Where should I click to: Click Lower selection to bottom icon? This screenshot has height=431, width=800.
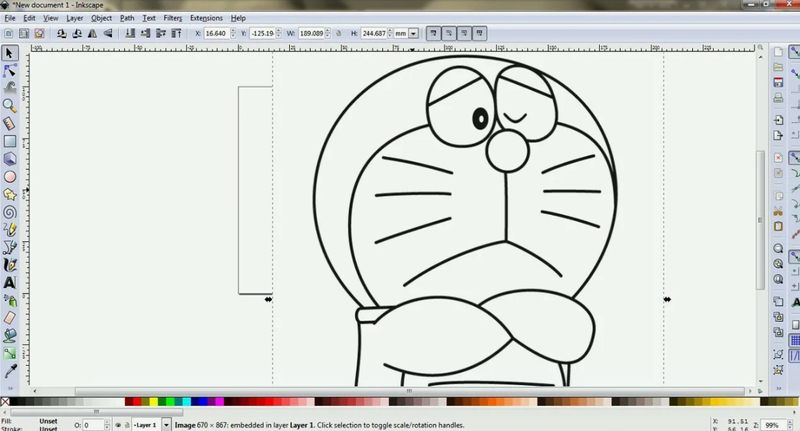point(130,34)
